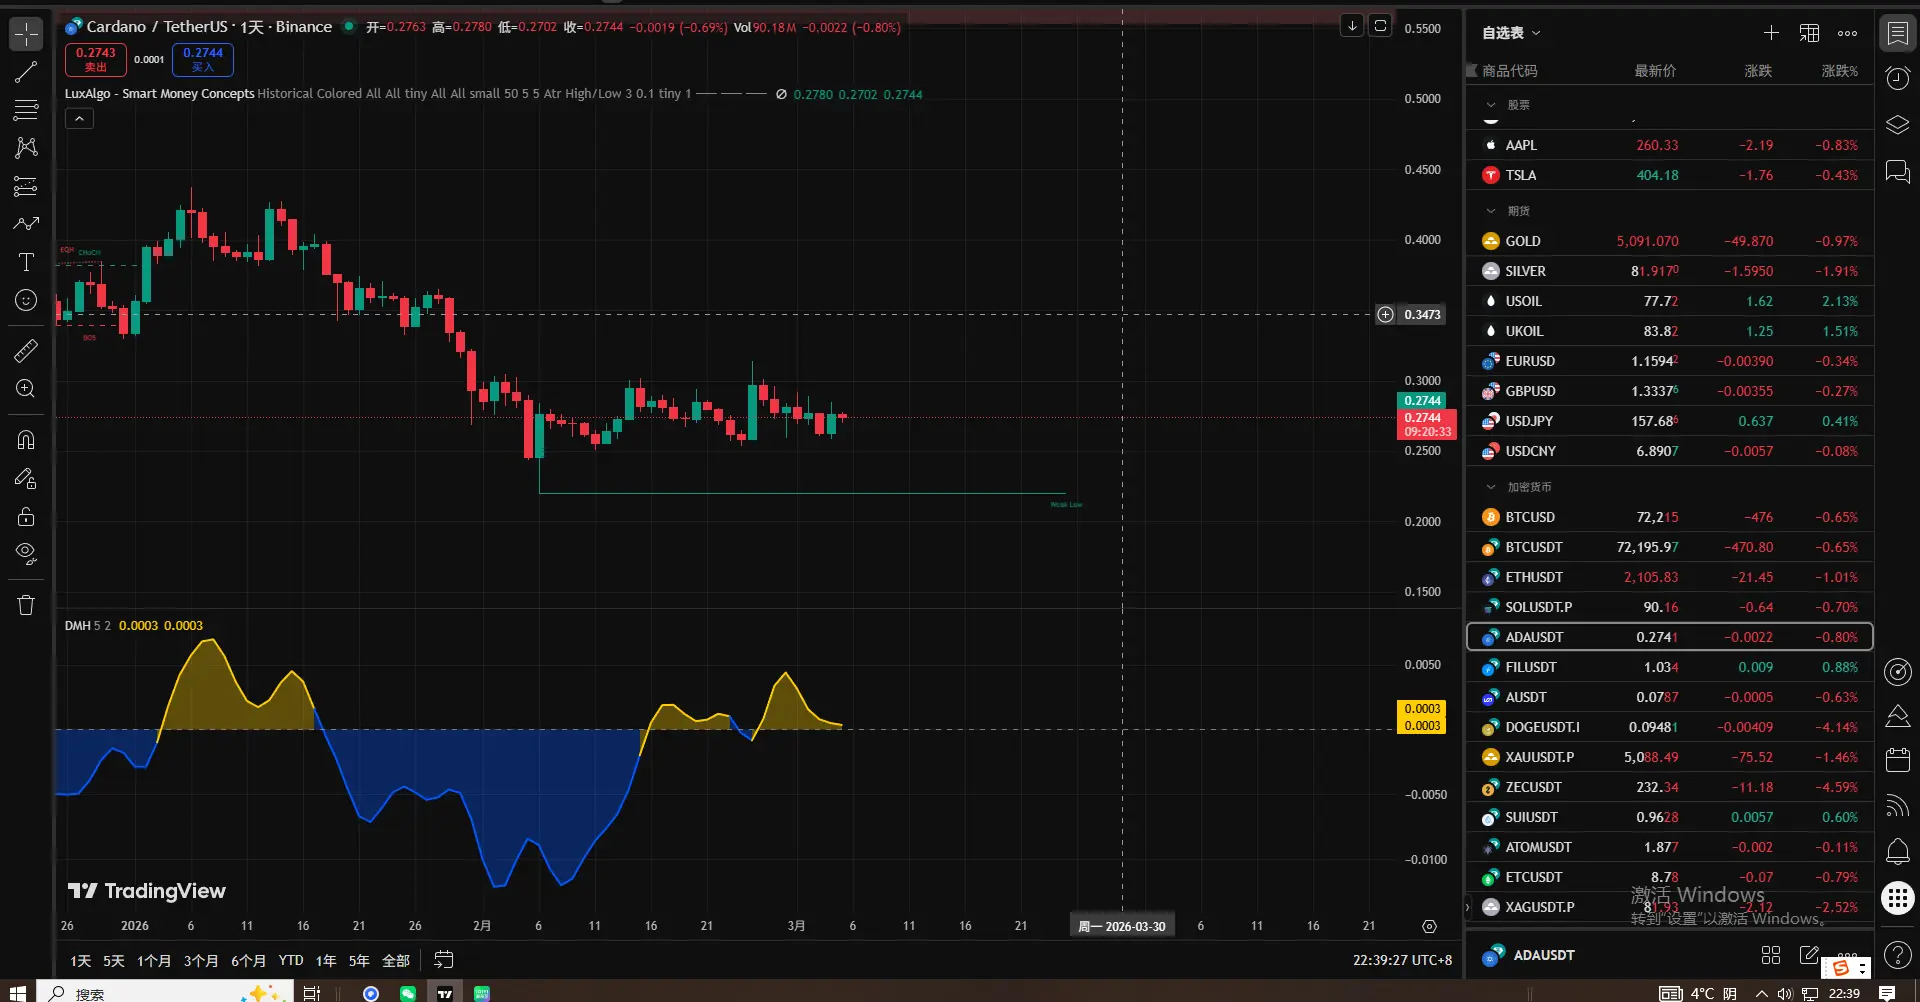Select the BTCUSDT watchlist row
Image resolution: width=1920 pixels, height=1002 pixels.
(x=1670, y=547)
